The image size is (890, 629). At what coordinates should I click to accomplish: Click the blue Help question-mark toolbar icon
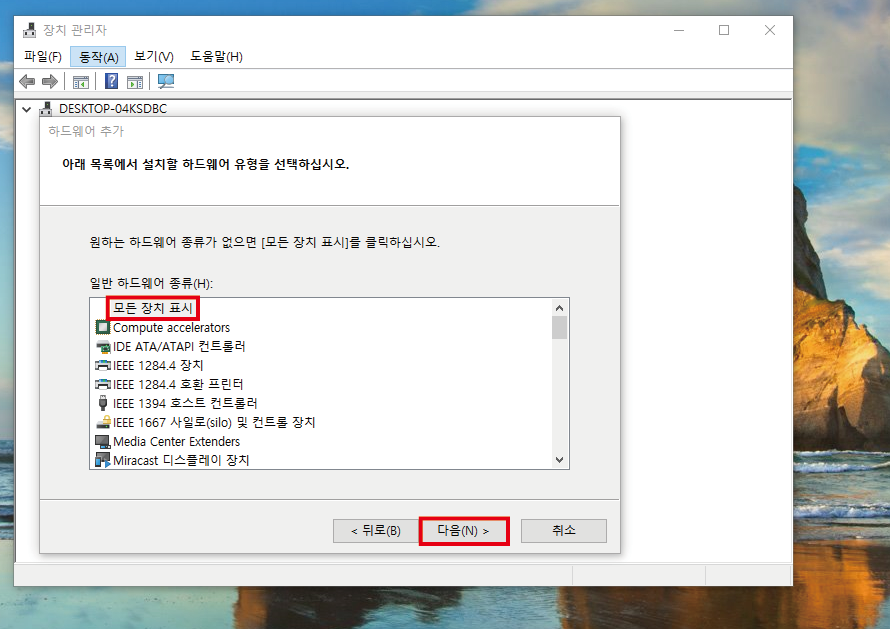[x=112, y=81]
